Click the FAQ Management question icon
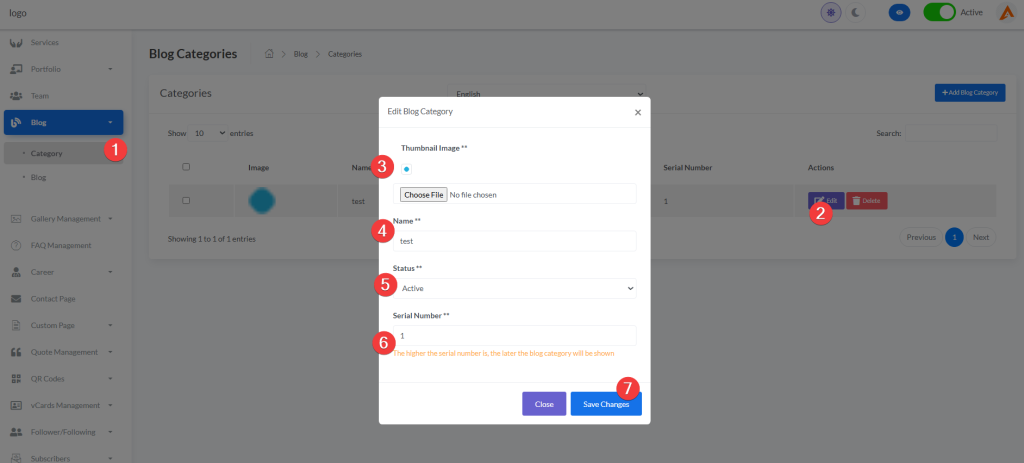Image resolution: width=1024 pixels, height=463 pixels. [x=16, y=245]
